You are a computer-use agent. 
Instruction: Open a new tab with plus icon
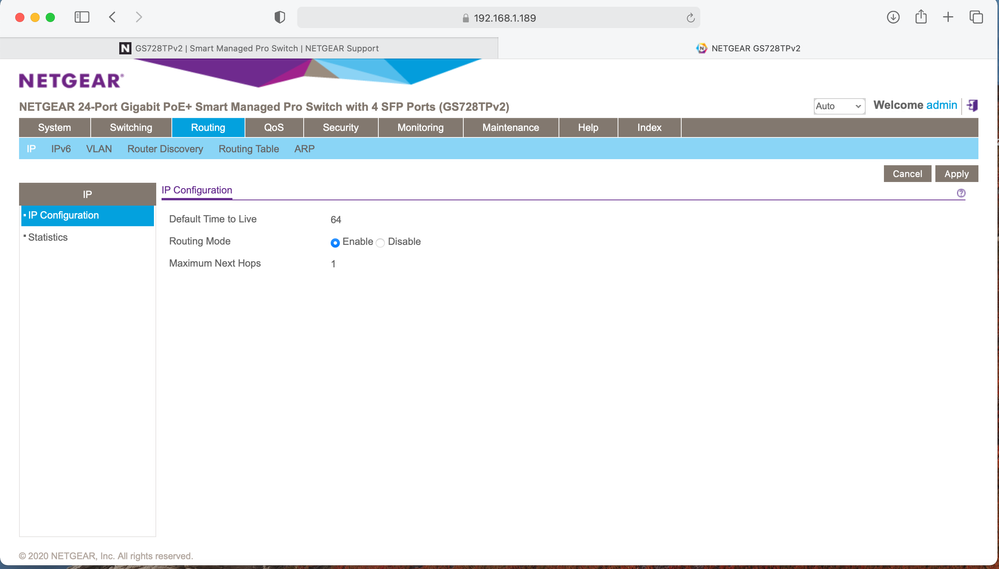pyautogui.click(x=948, y=17)
